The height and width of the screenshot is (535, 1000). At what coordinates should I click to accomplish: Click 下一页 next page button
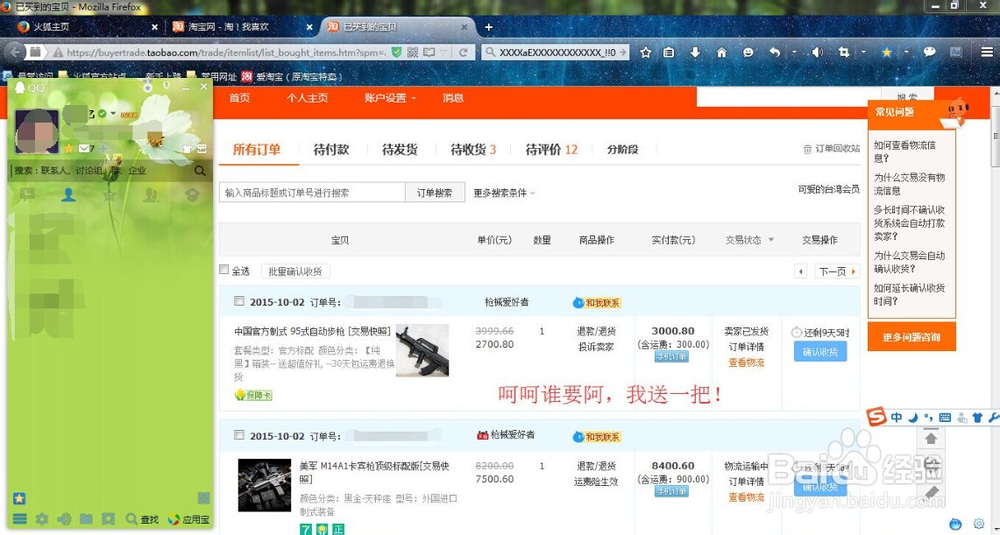click(837, 272)
